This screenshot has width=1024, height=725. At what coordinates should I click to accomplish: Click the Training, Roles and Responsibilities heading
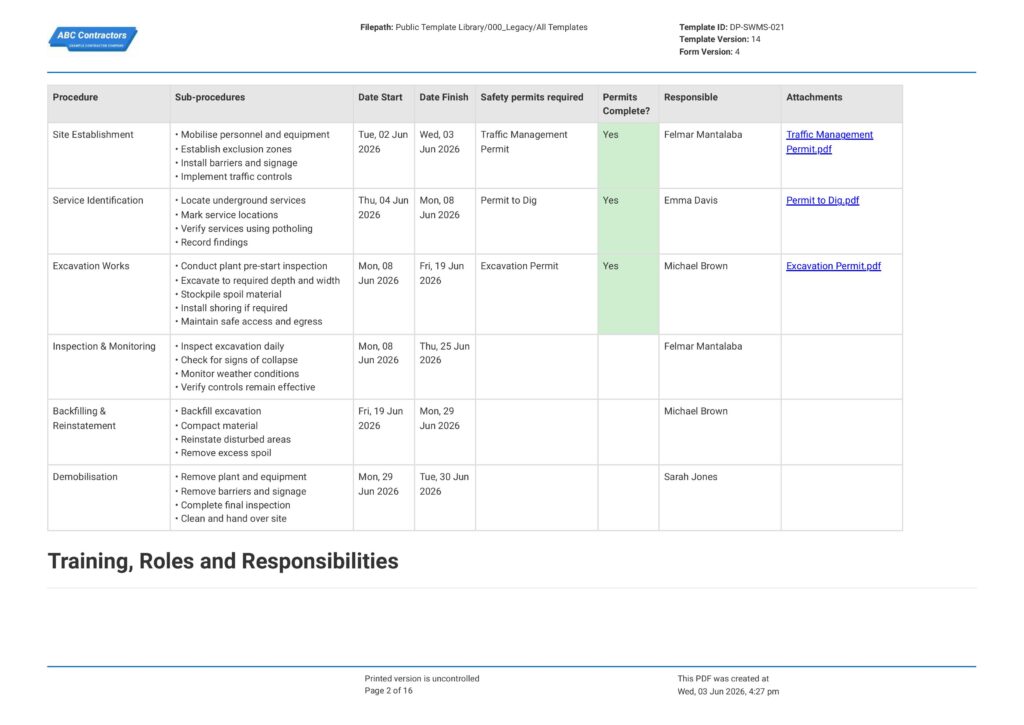[x=223, y=561]
